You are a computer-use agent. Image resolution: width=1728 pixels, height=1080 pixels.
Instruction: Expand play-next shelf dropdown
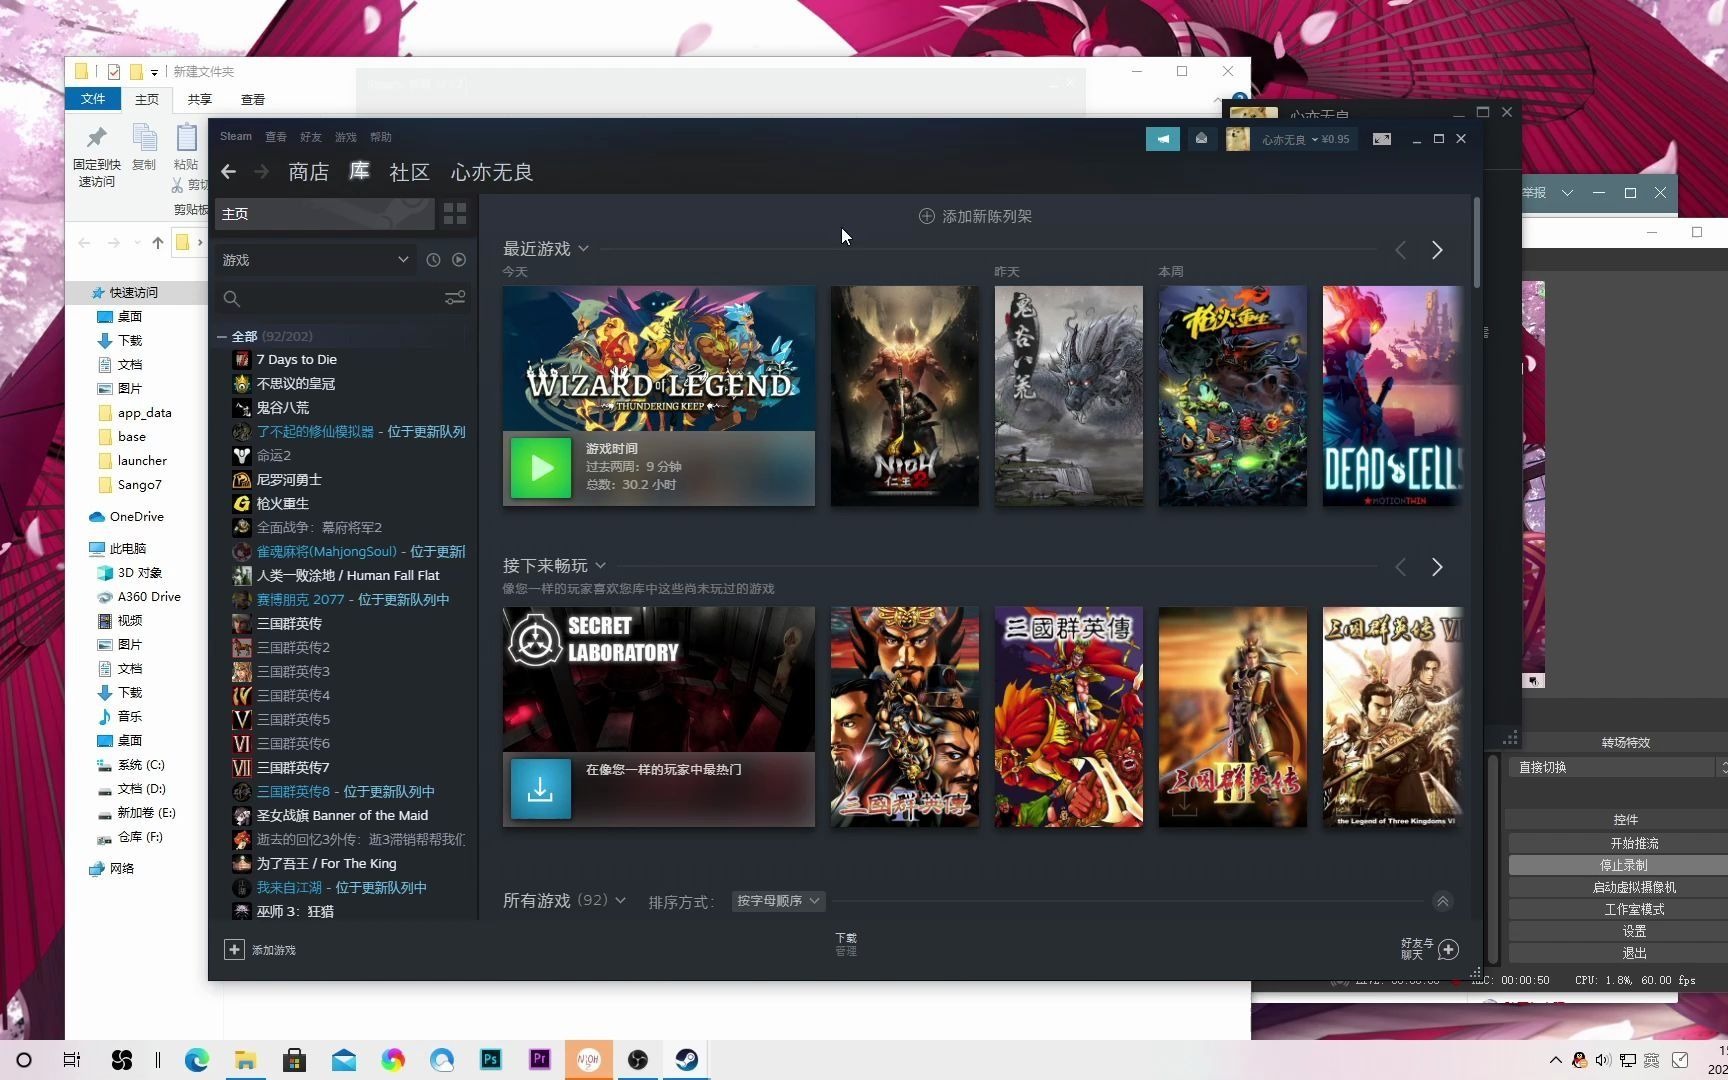click(x=600, y=566)
